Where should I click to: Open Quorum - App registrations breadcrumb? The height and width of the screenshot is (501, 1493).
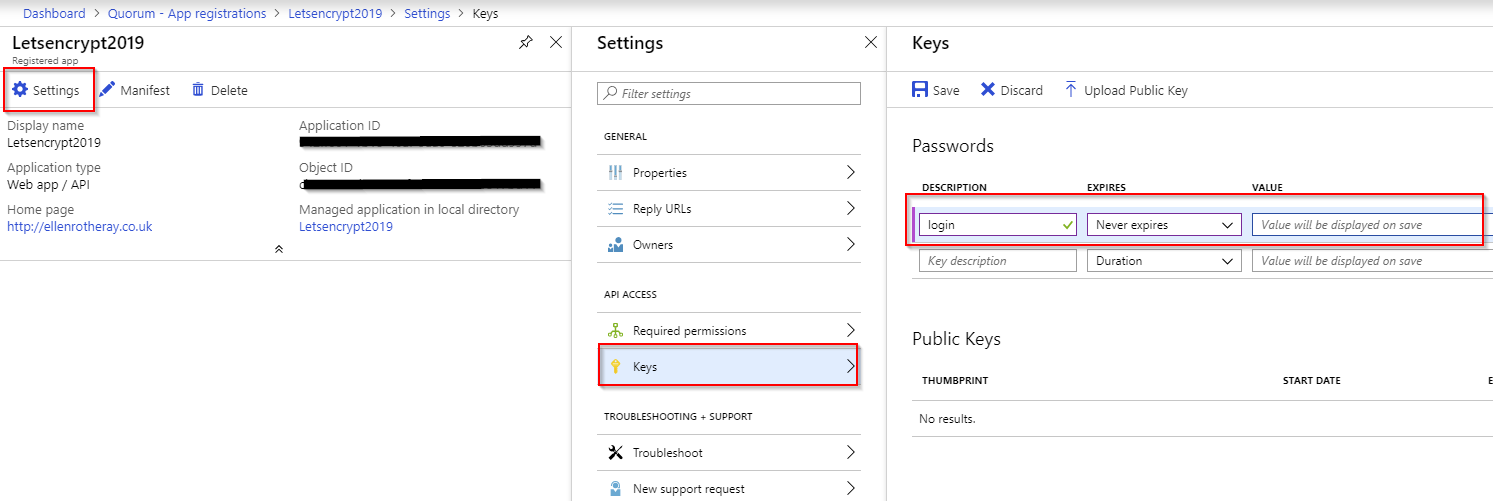pos(187,14)
